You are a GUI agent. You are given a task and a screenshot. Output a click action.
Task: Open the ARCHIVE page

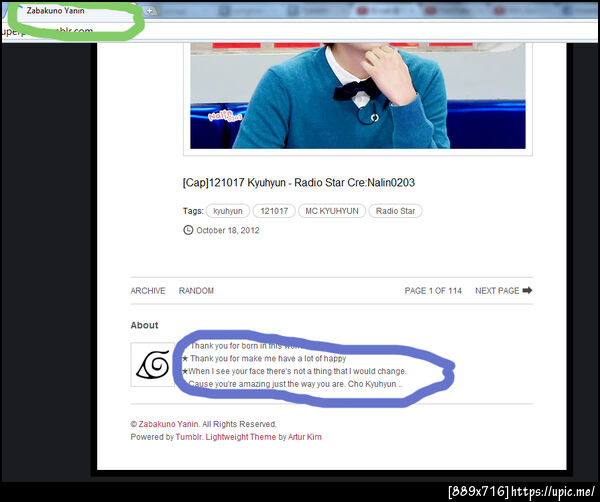tap(148, 291)
